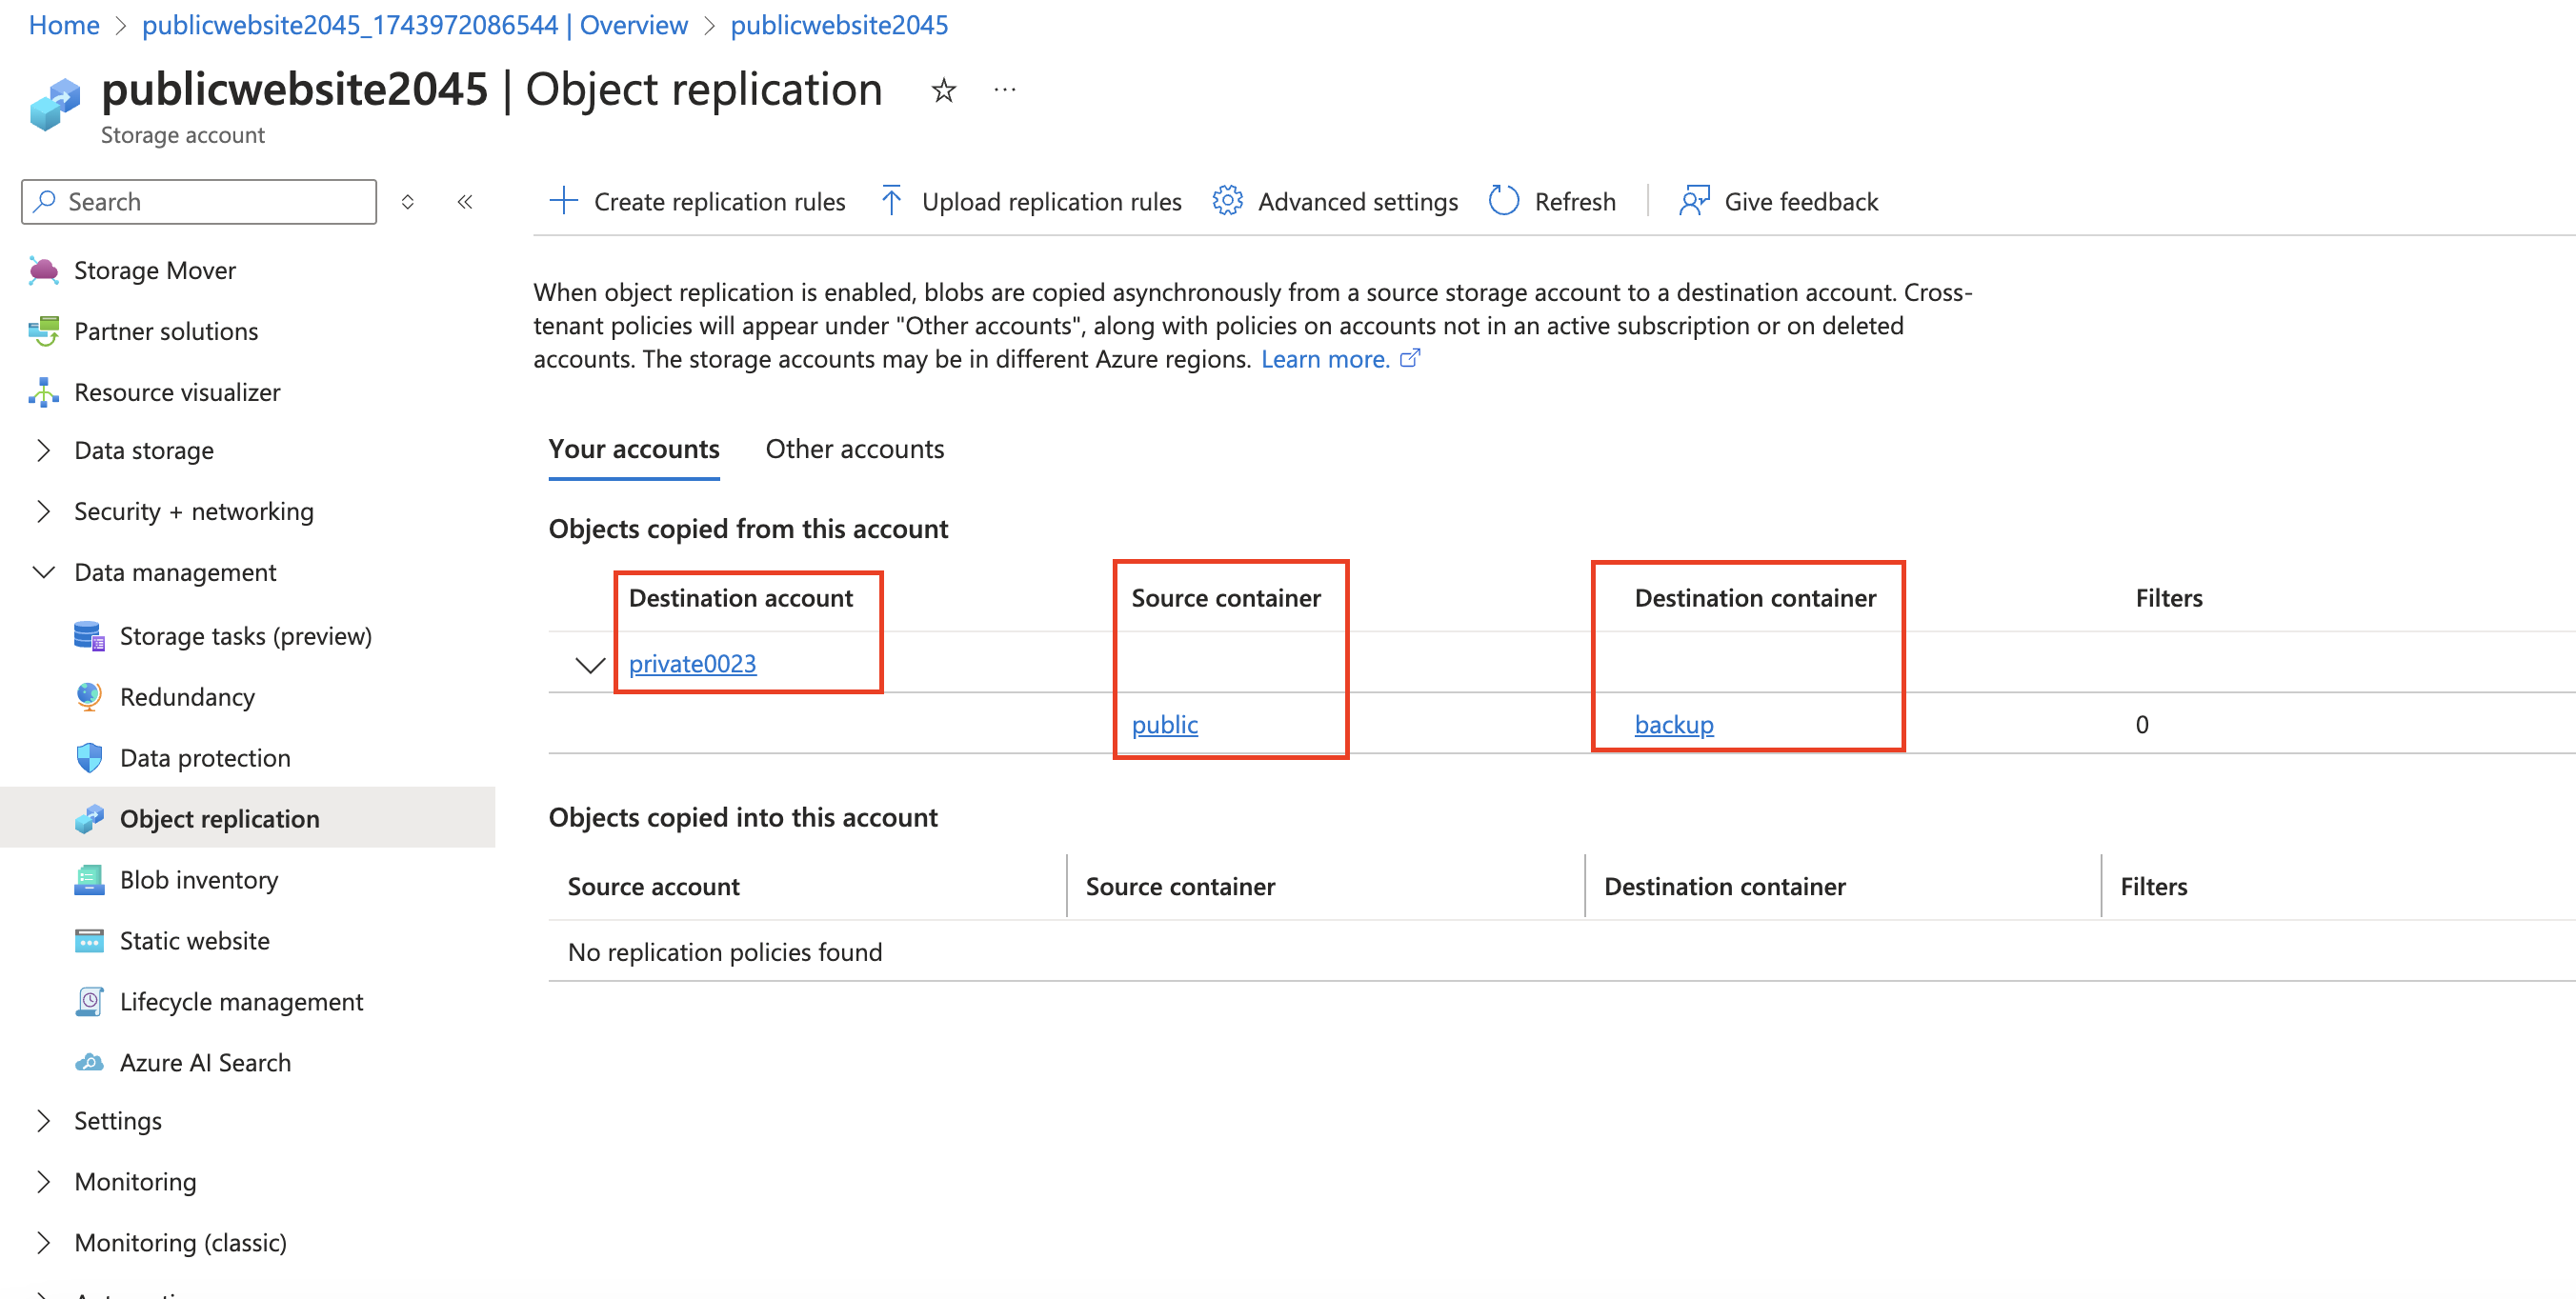The image size is (2576, 1299).
Task: Click the Static website icon
Action: (89, 941)
